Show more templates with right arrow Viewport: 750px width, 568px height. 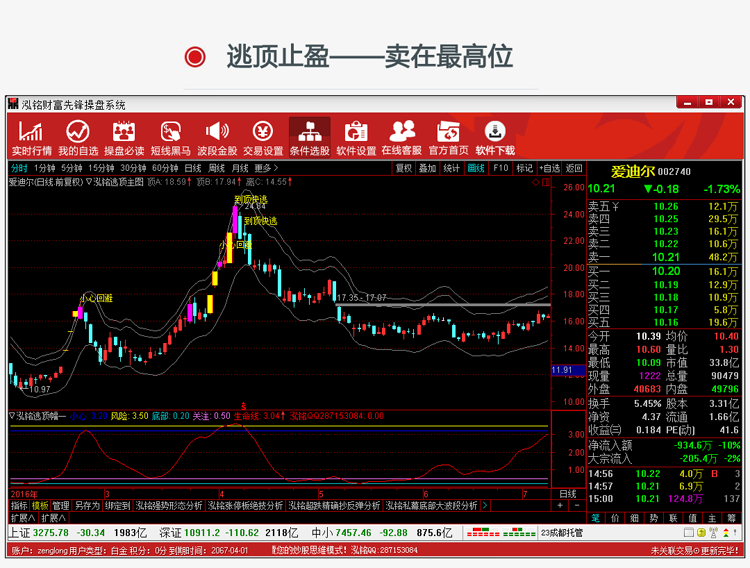click(485, 505)
